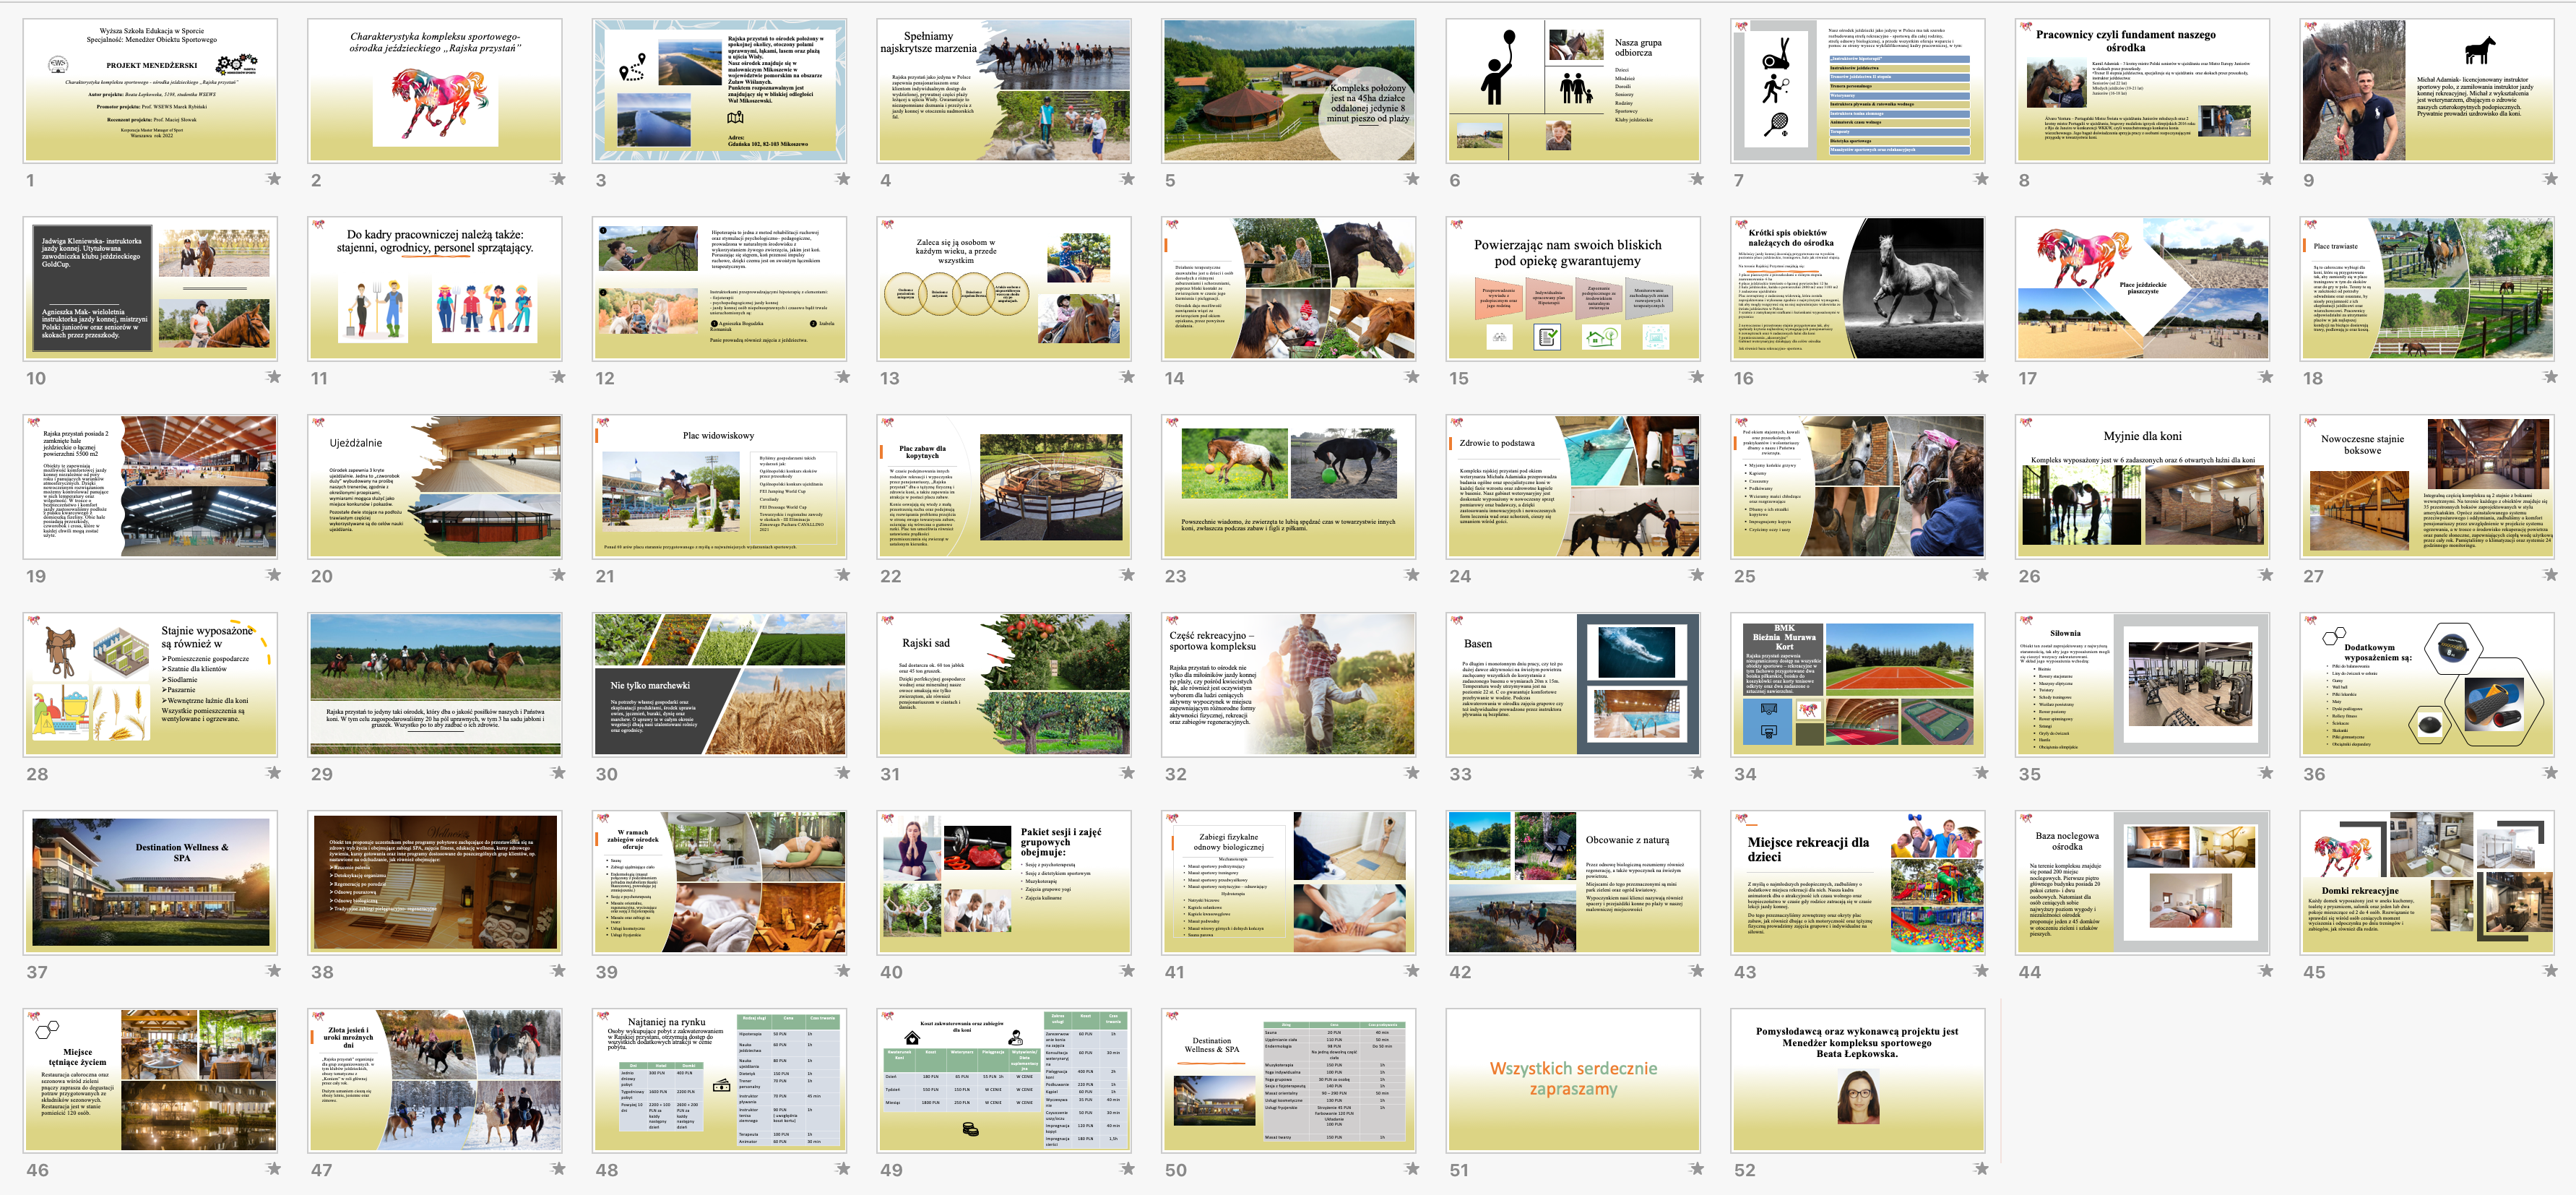Select the Myjnie dla koni slide
Screen dimensions: 2576x1195
tap(2142, 486)
